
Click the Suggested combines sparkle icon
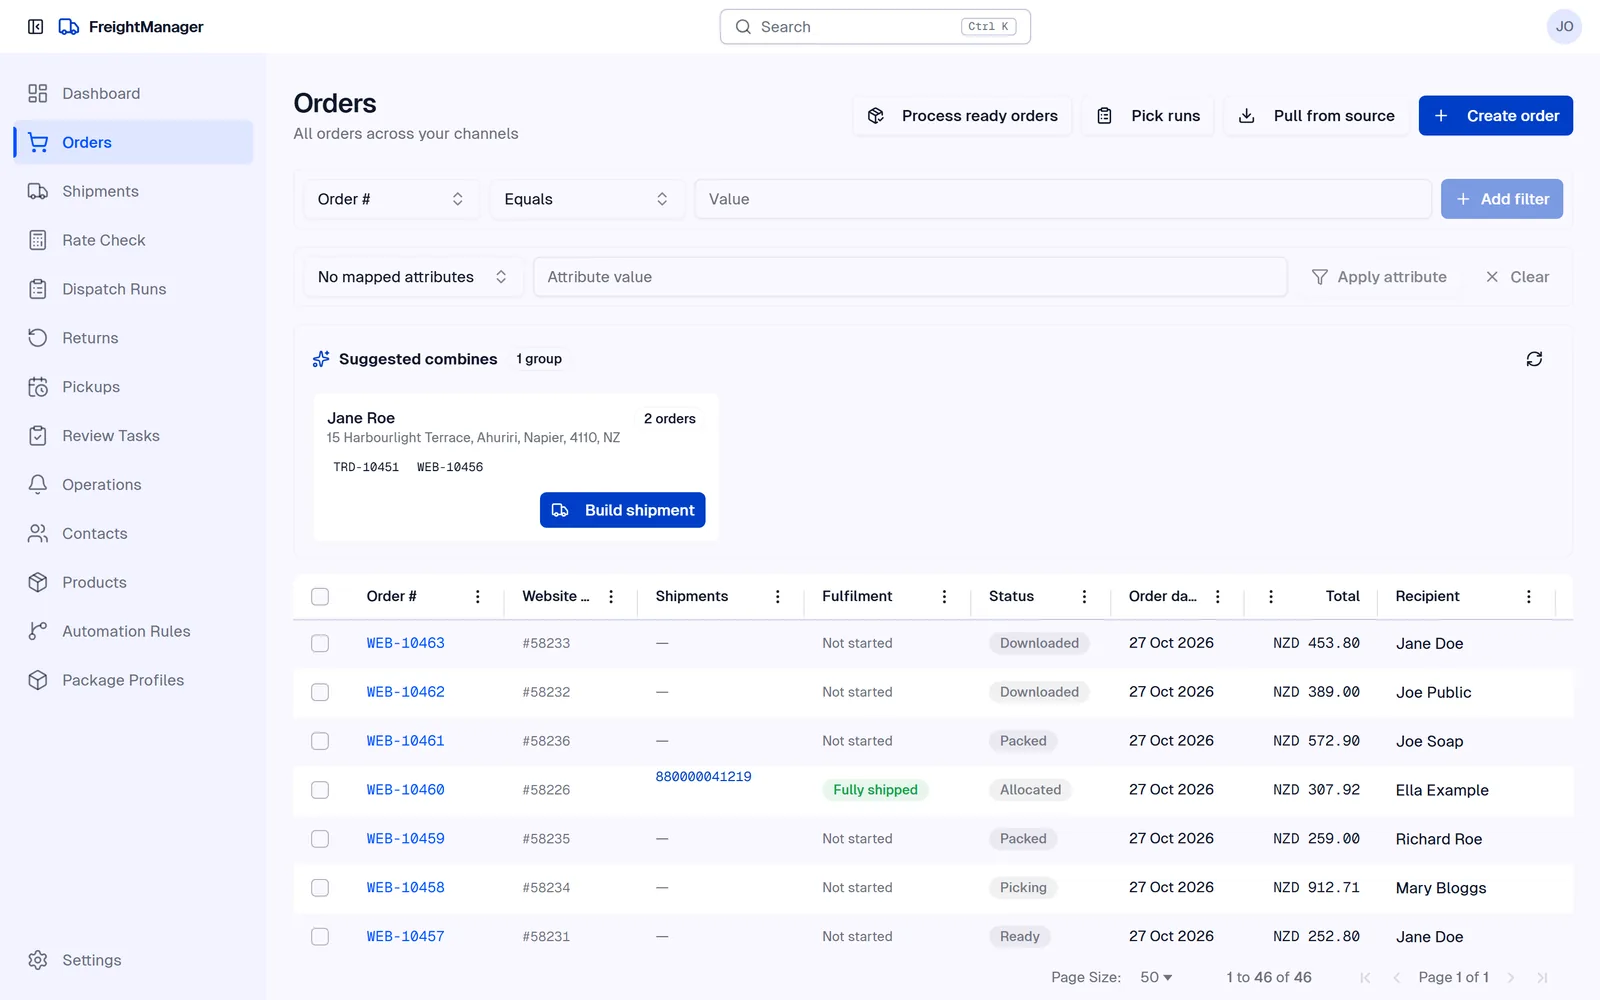click(321, 359)
